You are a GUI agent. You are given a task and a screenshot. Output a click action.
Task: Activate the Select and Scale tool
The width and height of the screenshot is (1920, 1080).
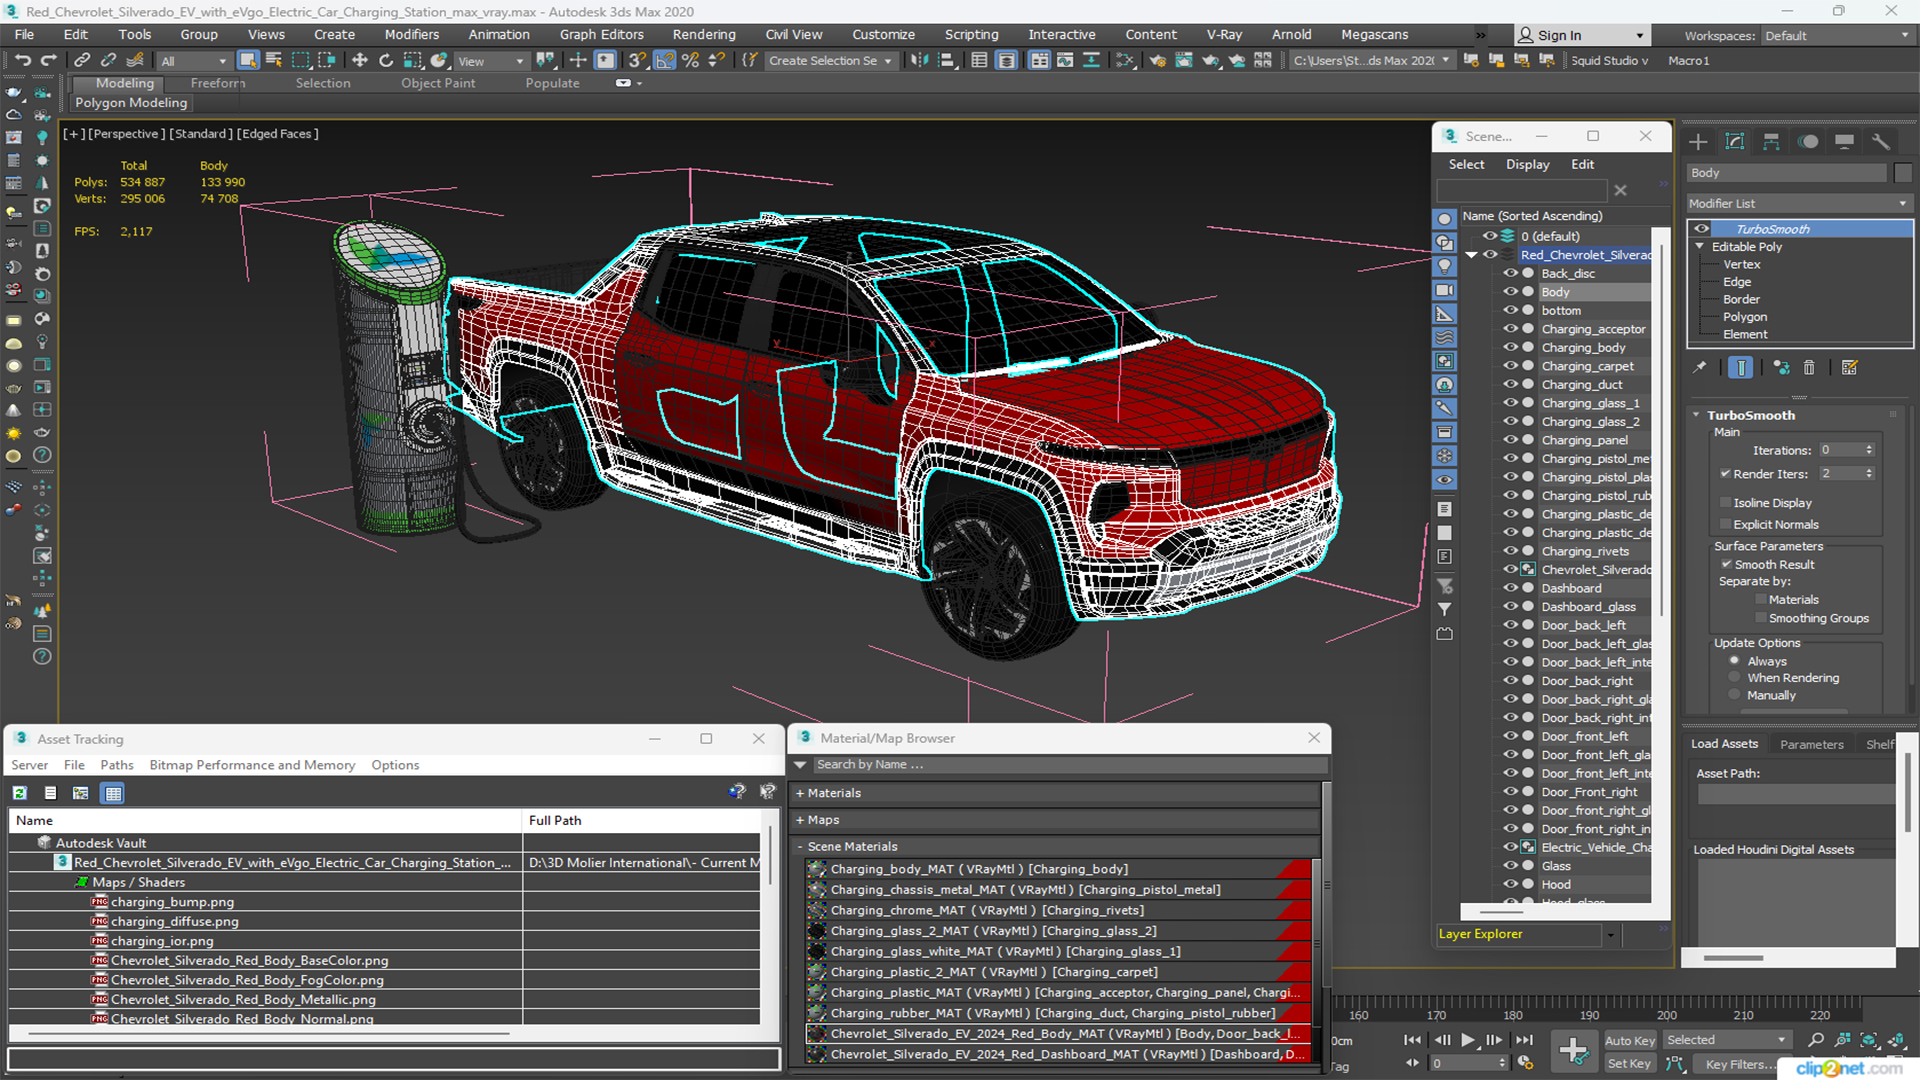click(x=412, y=61)
